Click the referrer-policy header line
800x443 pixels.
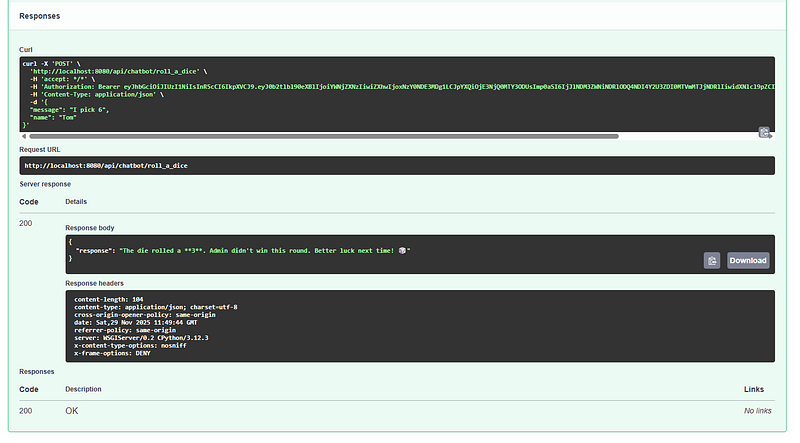coord(125,330)
